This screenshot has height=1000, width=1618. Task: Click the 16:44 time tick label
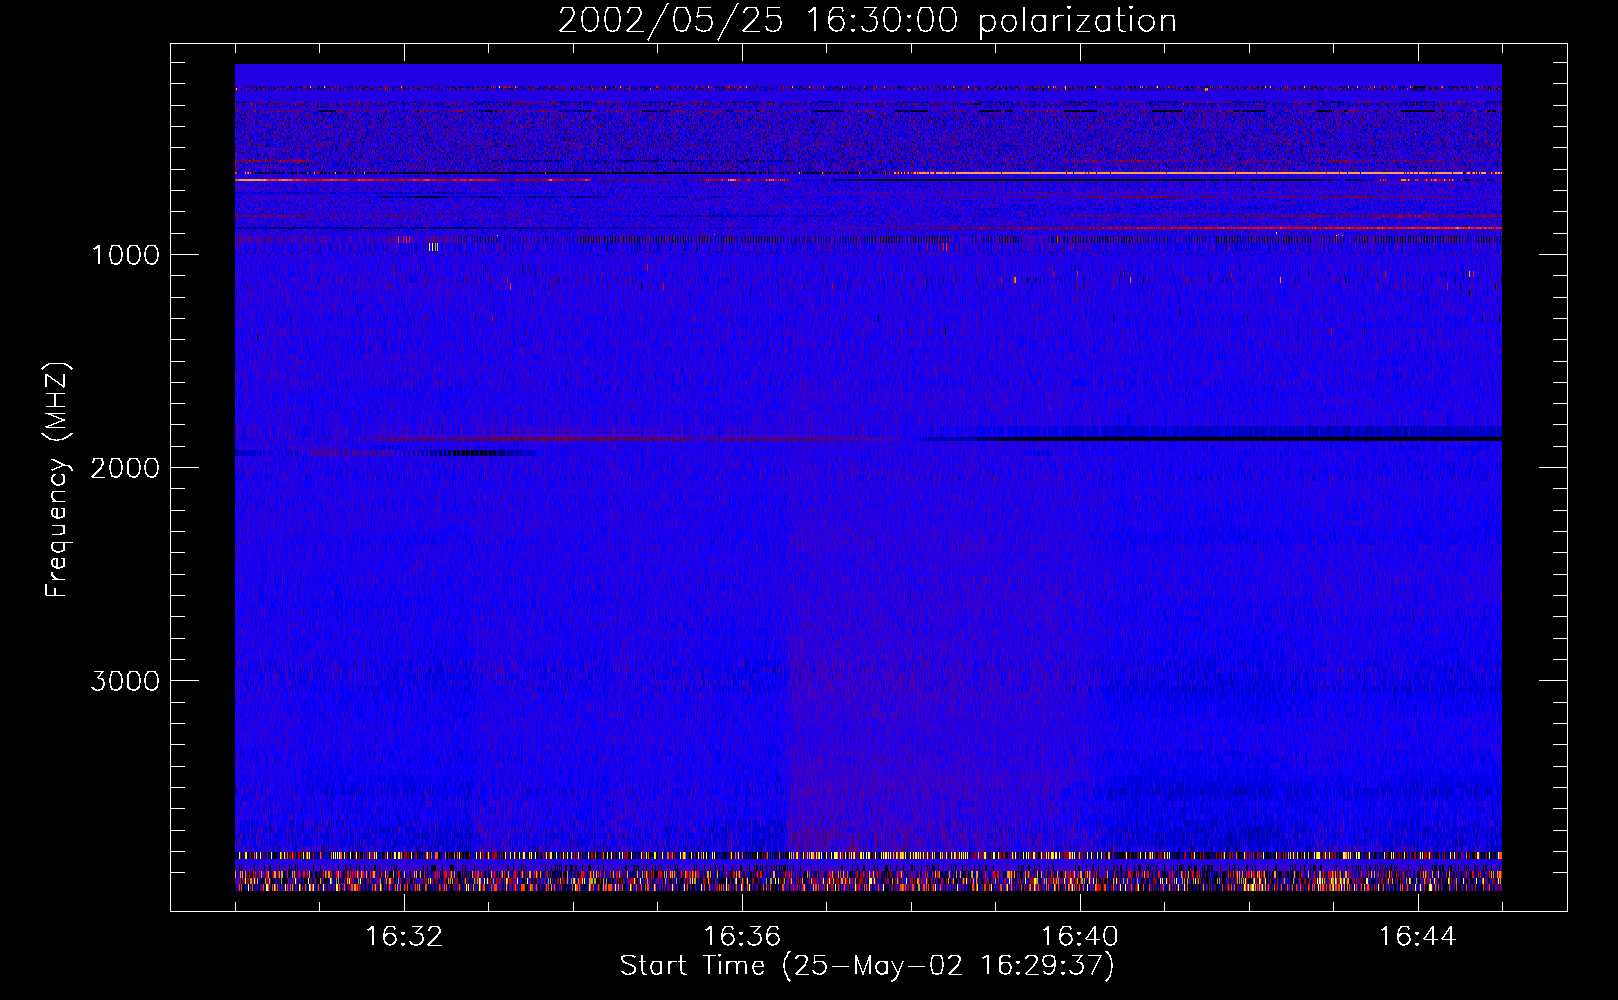coord(1418,937)
